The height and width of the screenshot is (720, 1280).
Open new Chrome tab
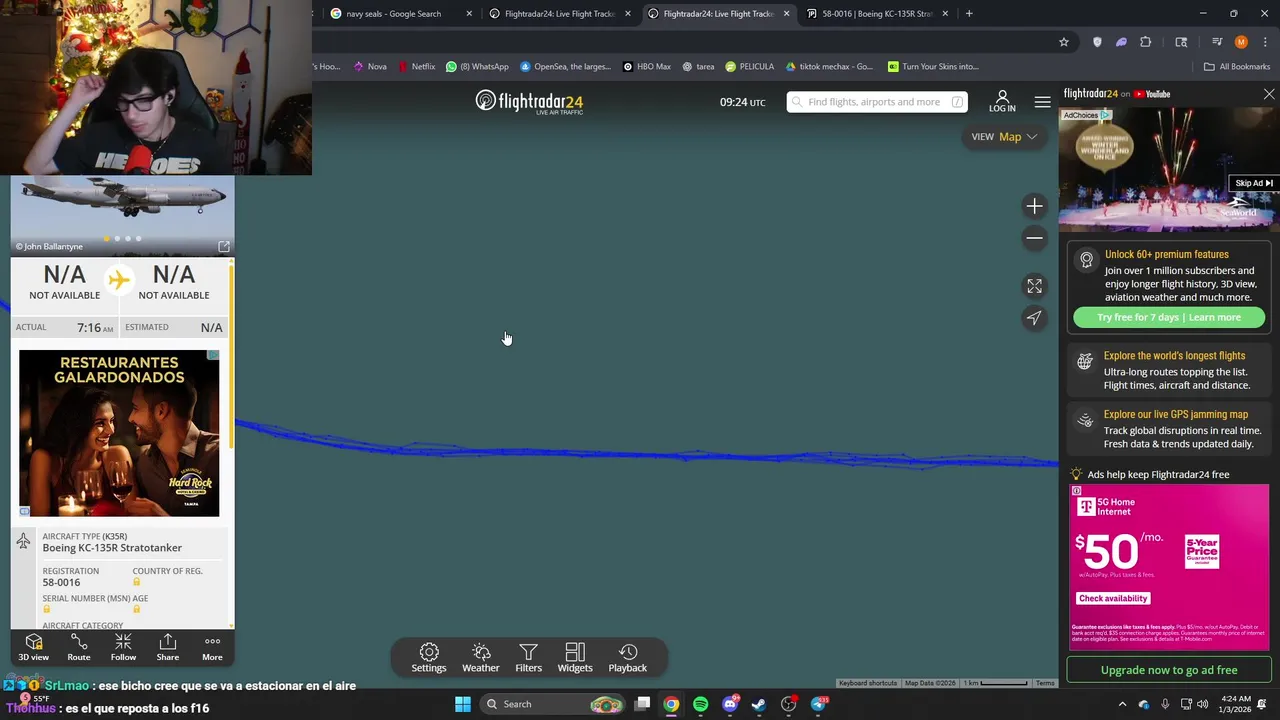click(x=968, y=14)
